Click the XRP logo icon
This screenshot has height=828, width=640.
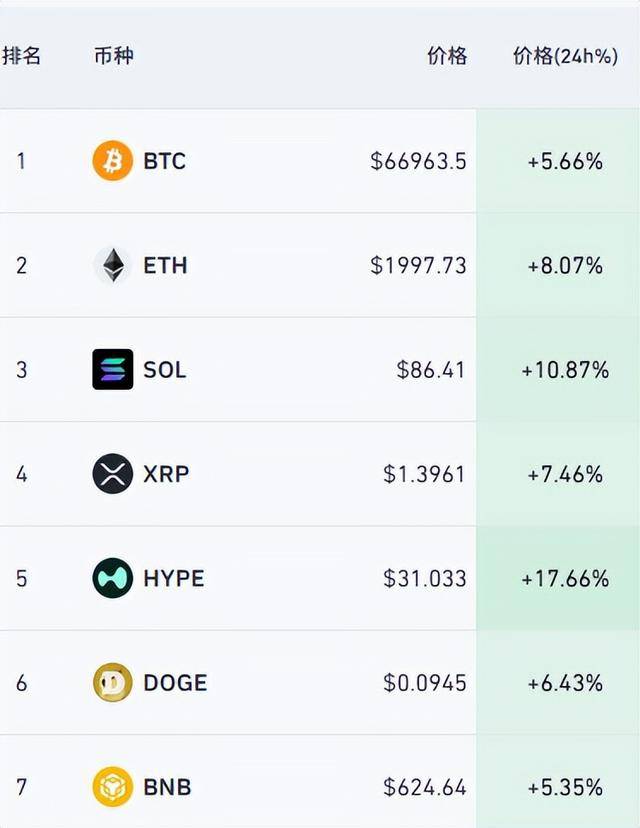[113, 474]
